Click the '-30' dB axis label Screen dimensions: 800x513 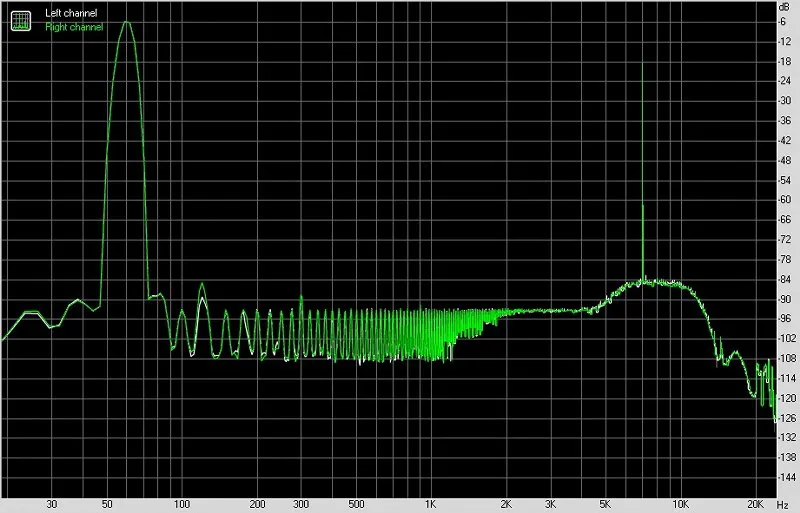(785, 101)
